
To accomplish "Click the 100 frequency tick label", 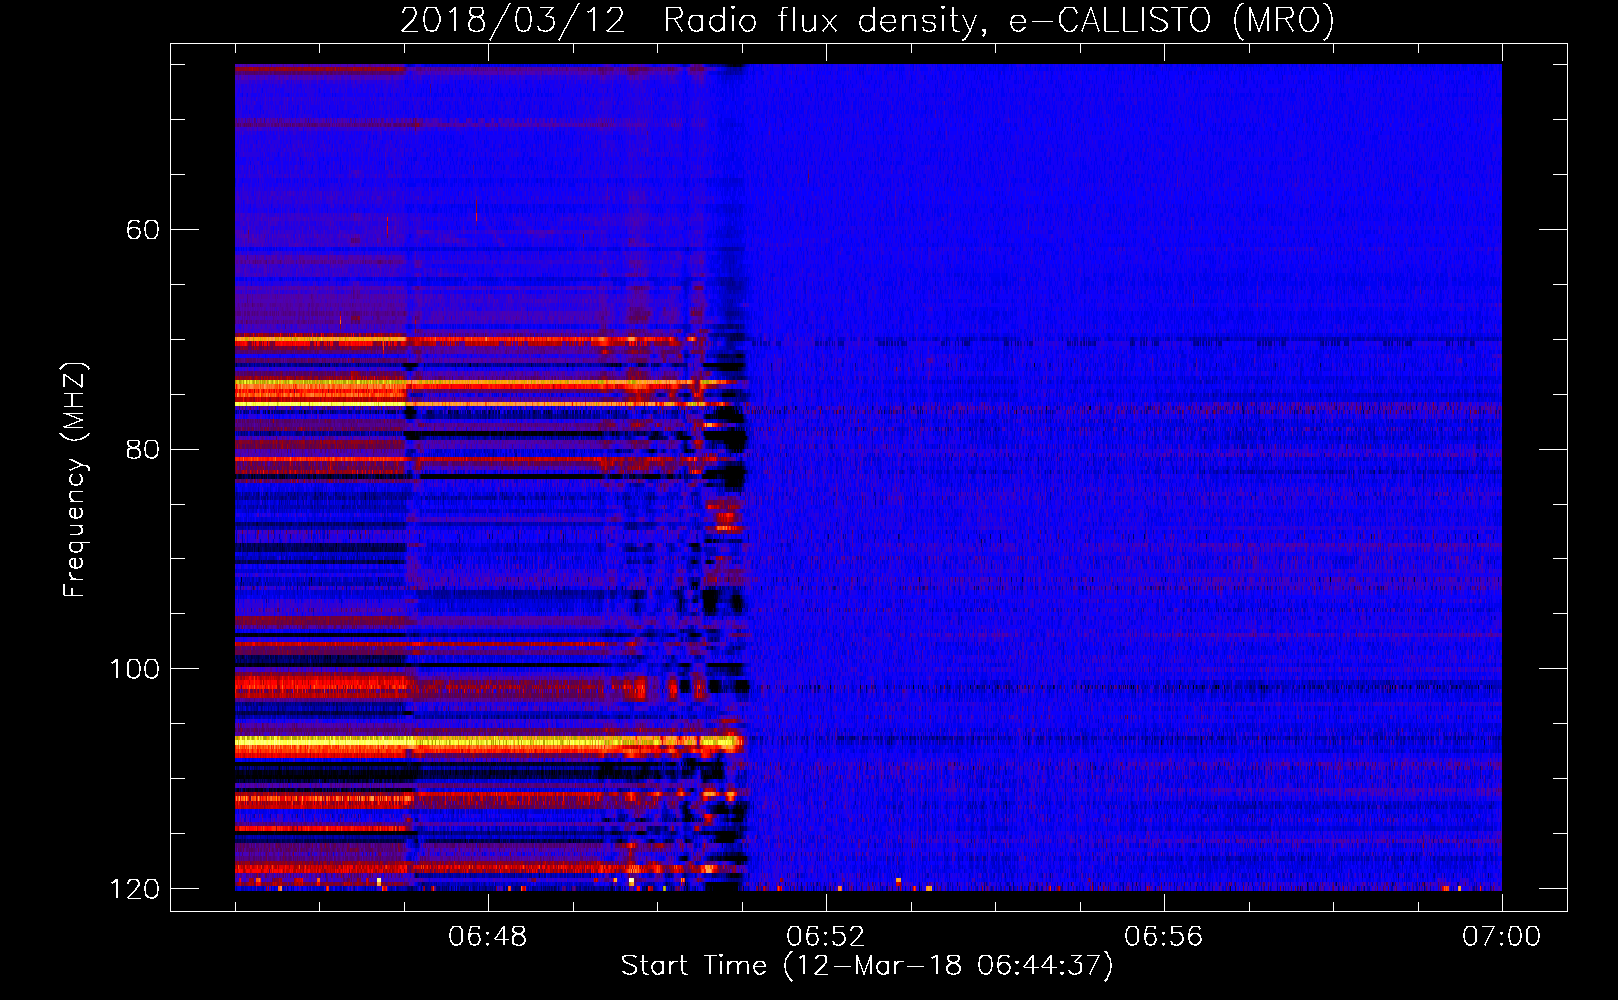I will [x=134, y=669].
